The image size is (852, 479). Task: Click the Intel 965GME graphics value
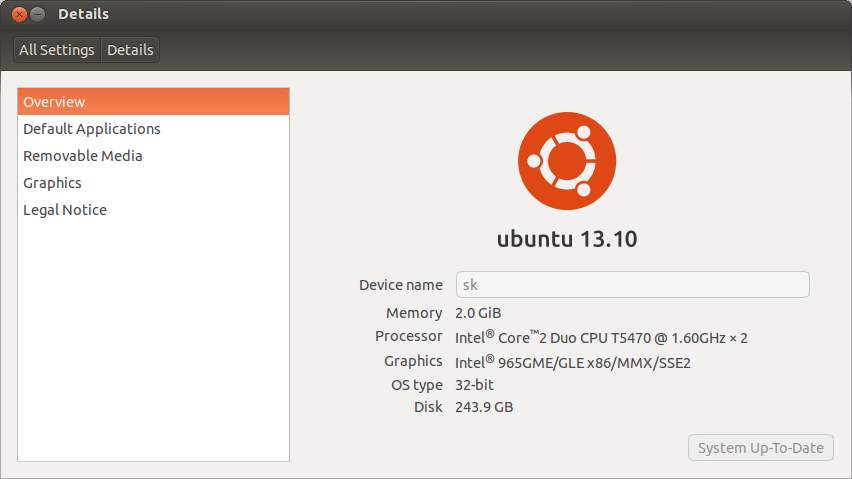pyautogui.click(x=573, y=363)
